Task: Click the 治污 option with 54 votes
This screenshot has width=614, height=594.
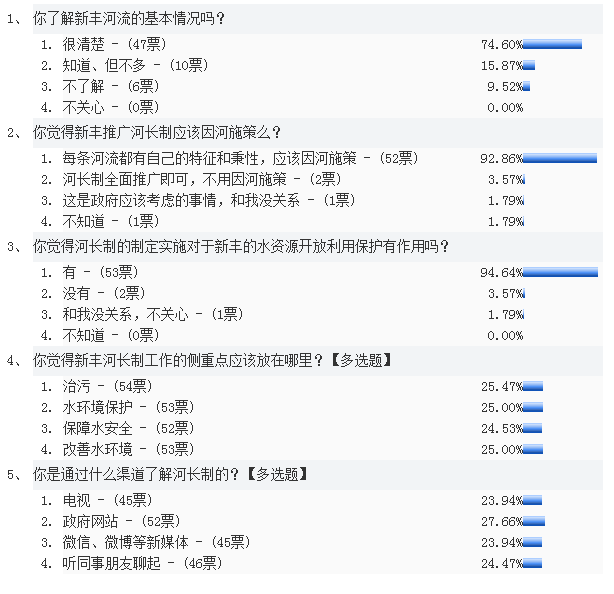Action: [107, 386]
